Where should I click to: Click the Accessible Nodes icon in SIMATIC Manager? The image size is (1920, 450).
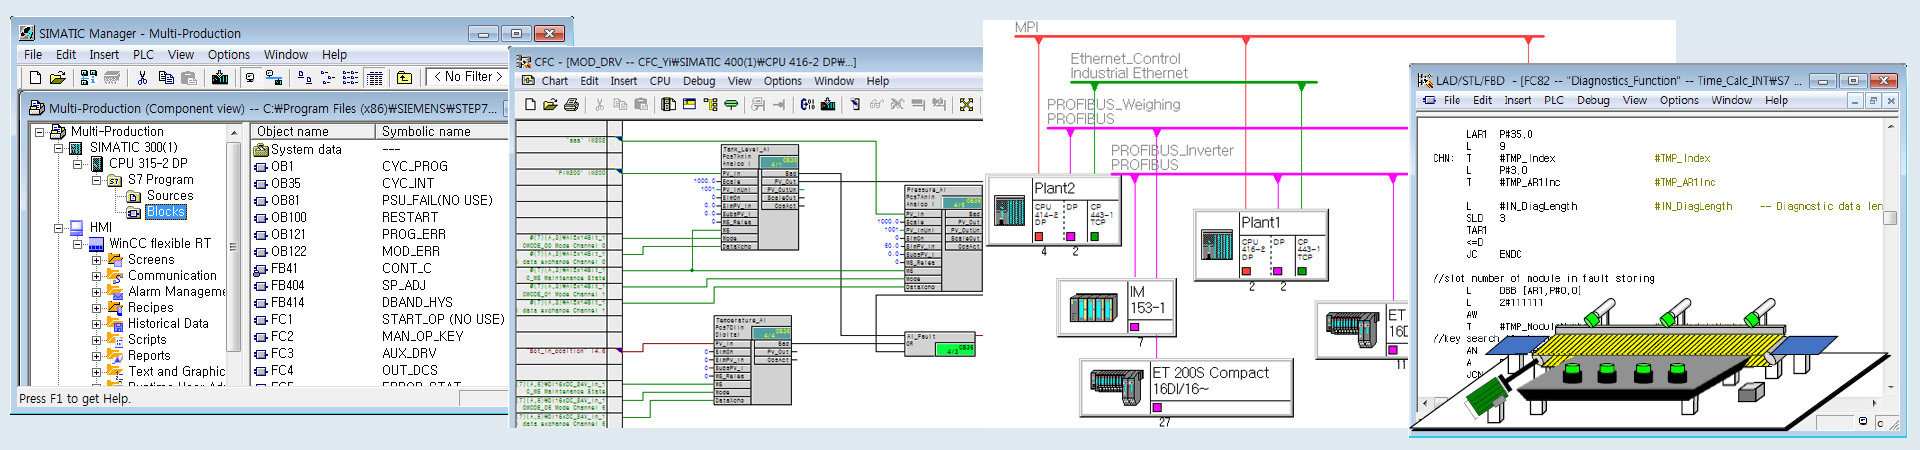point(88,78)
